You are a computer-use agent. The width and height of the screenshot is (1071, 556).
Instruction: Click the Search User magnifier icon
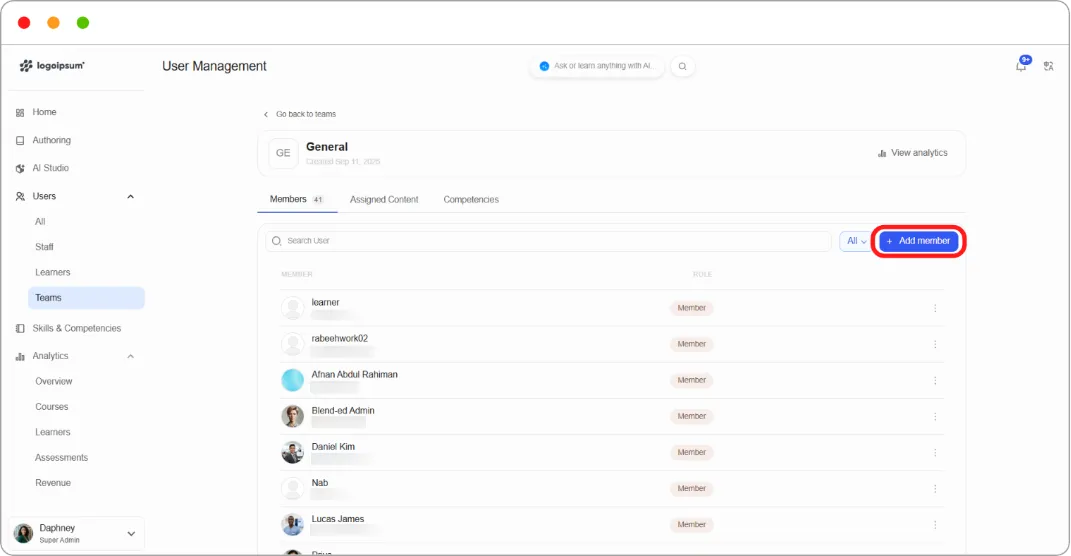click(277, 241)
